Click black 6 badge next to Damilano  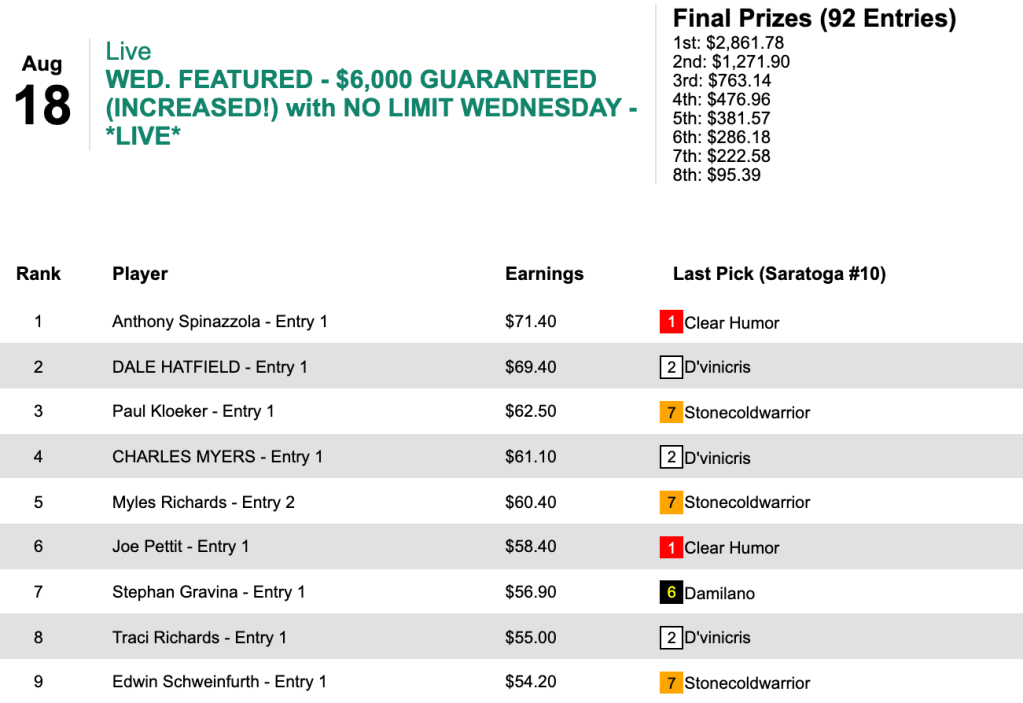[x=670, y=592]
